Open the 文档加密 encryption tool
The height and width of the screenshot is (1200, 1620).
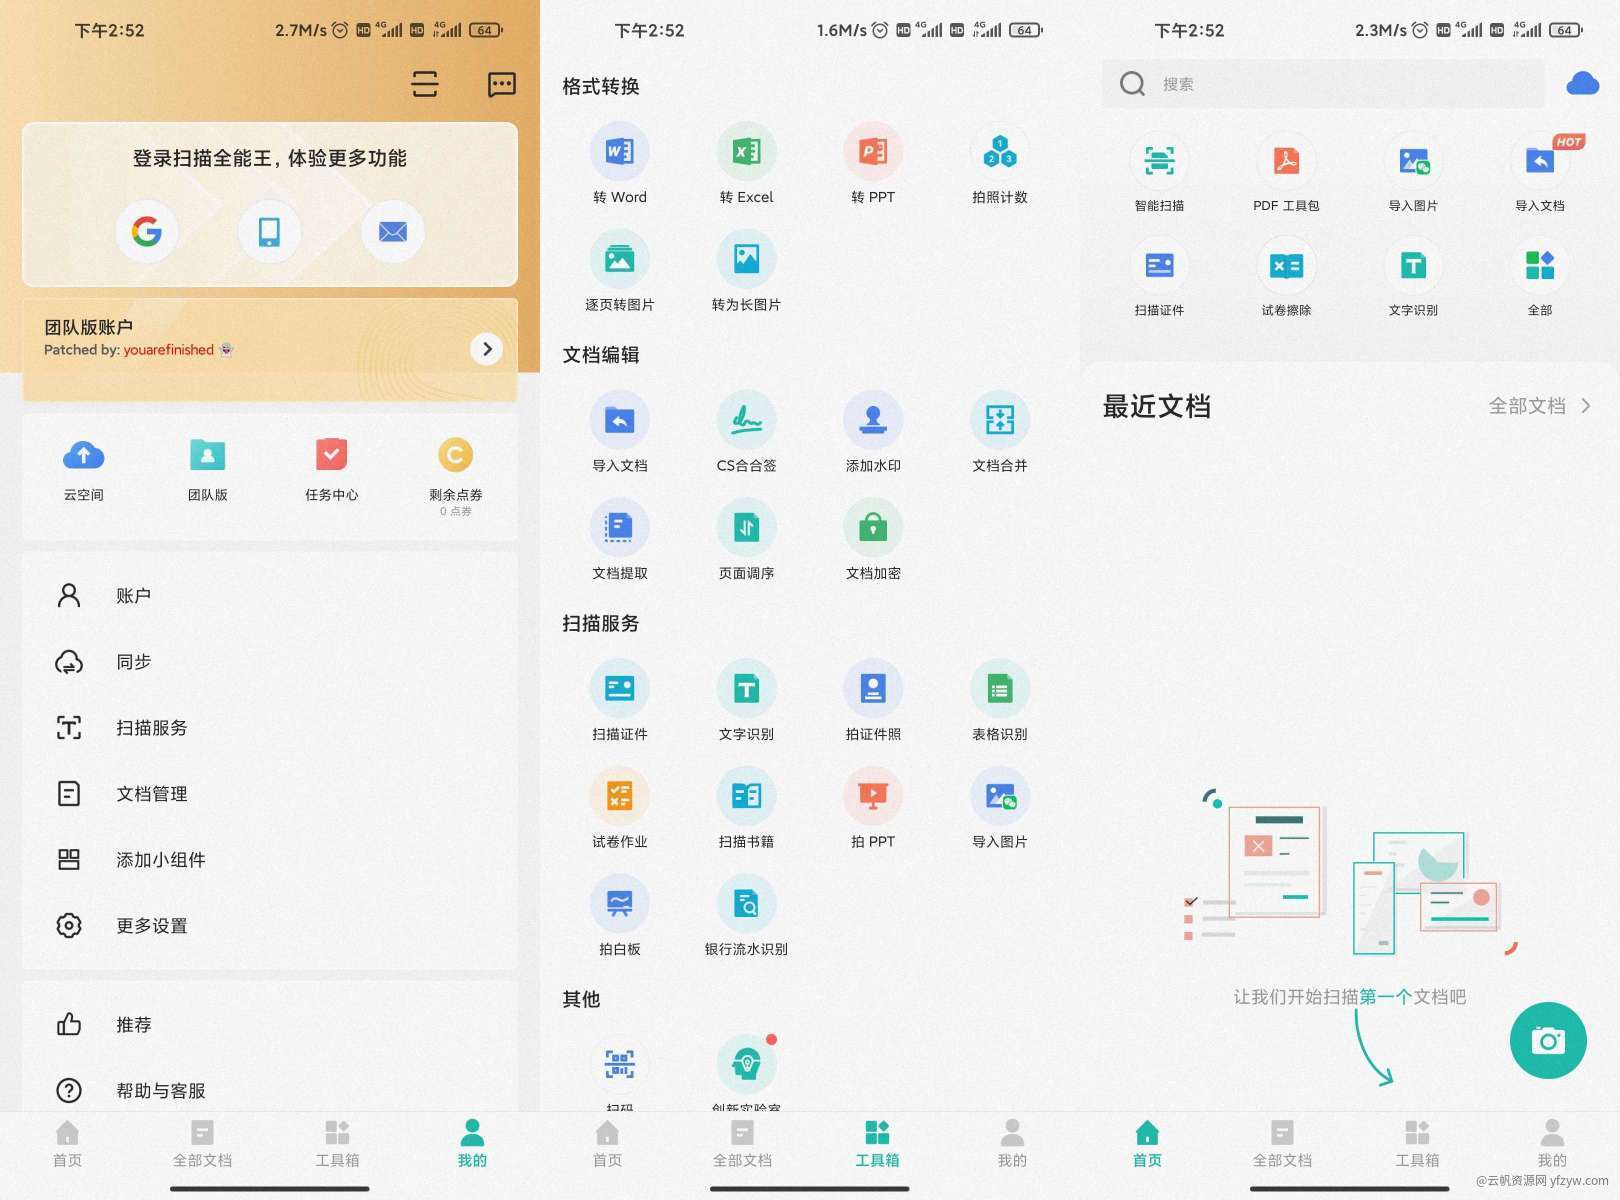point(873,540)
